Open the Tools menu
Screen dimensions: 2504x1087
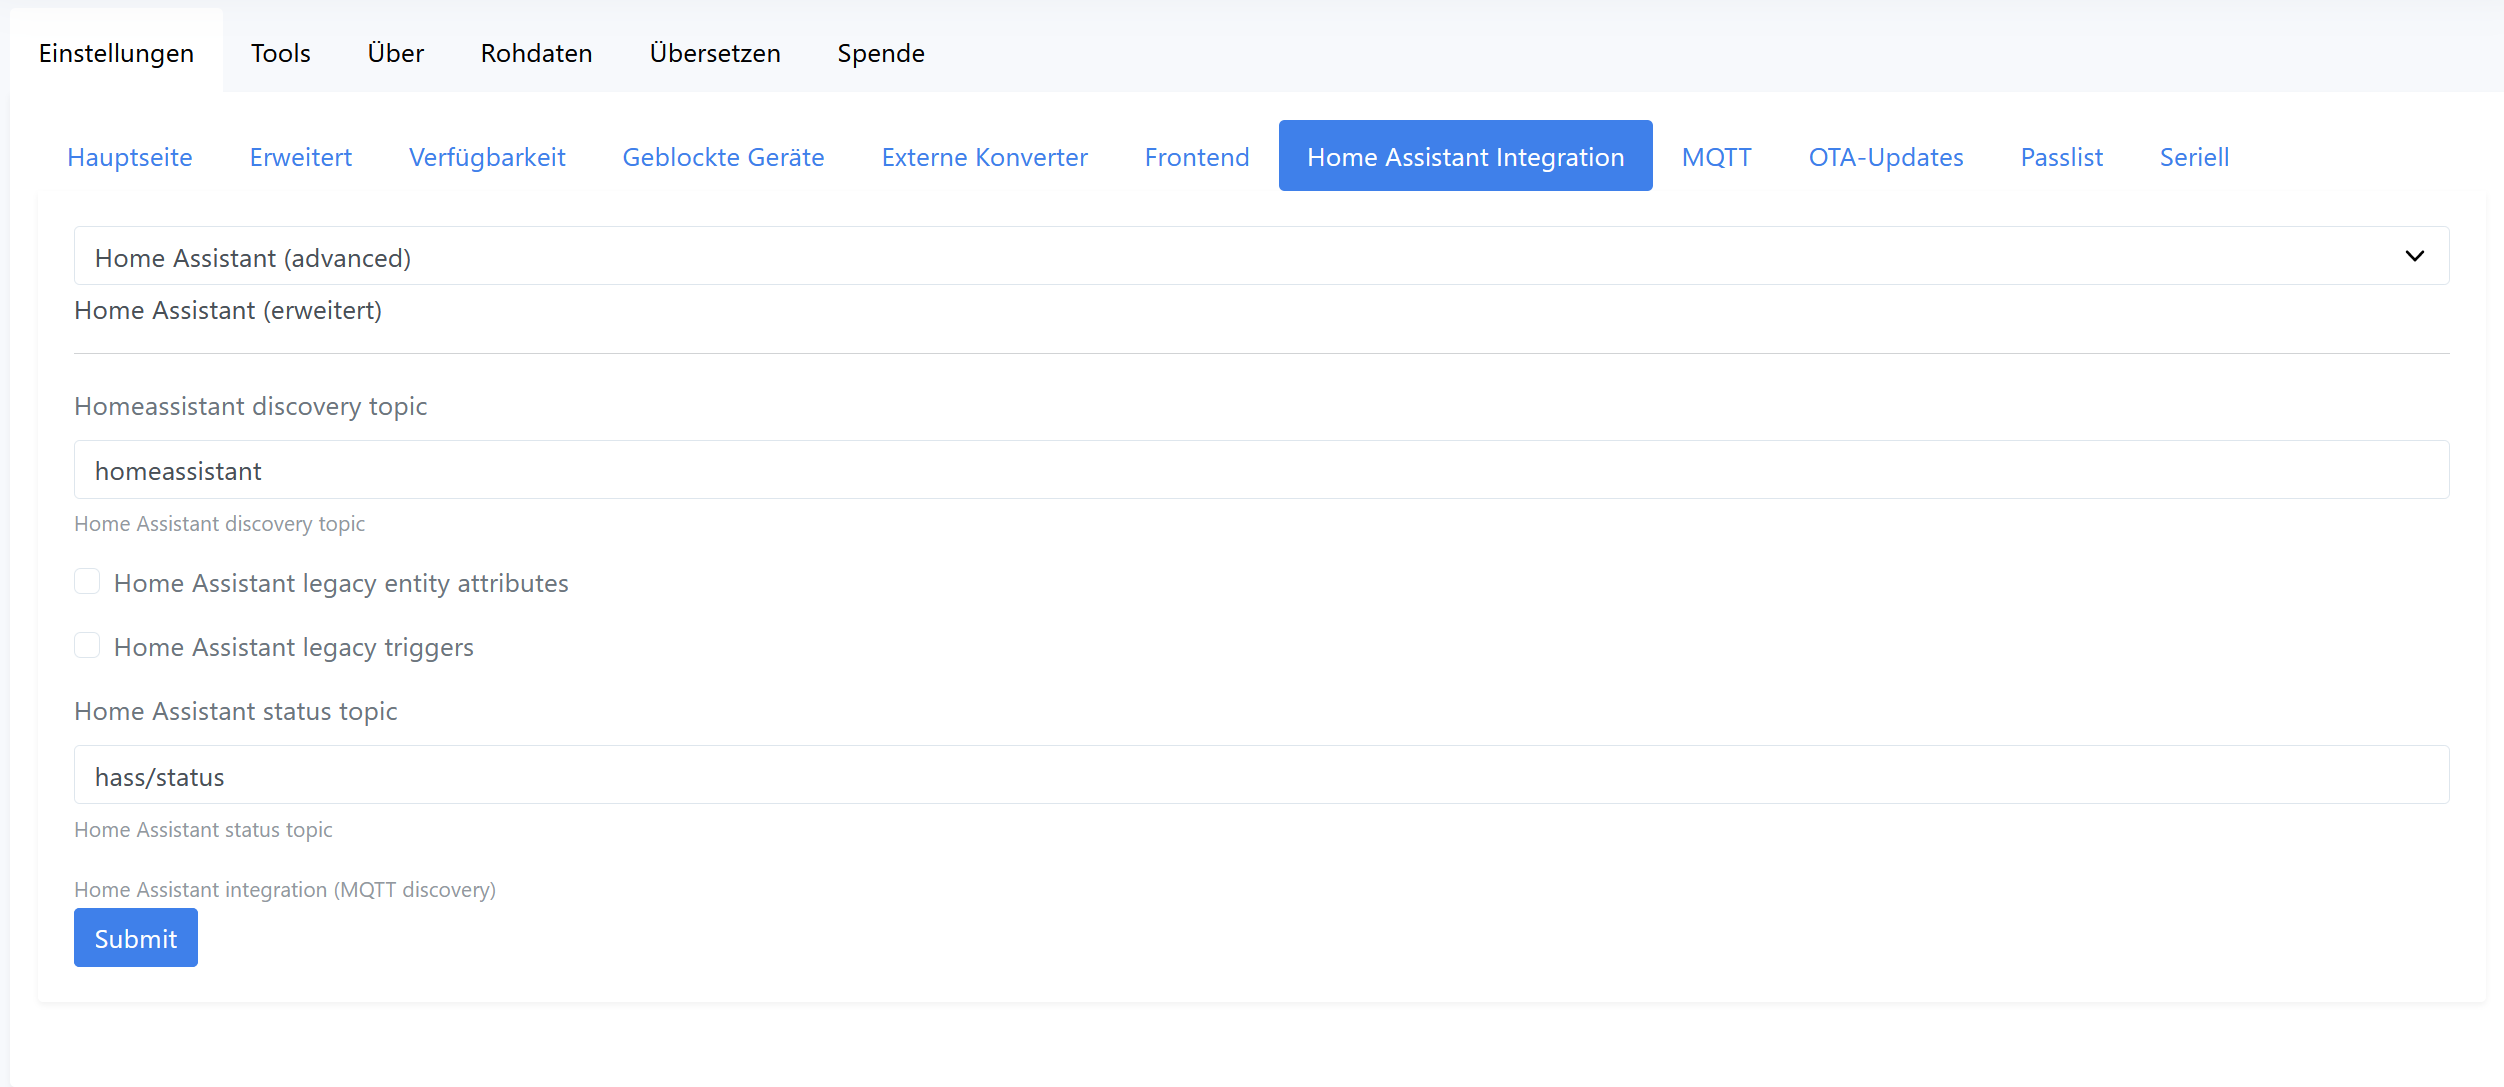[x=280, y=52]
